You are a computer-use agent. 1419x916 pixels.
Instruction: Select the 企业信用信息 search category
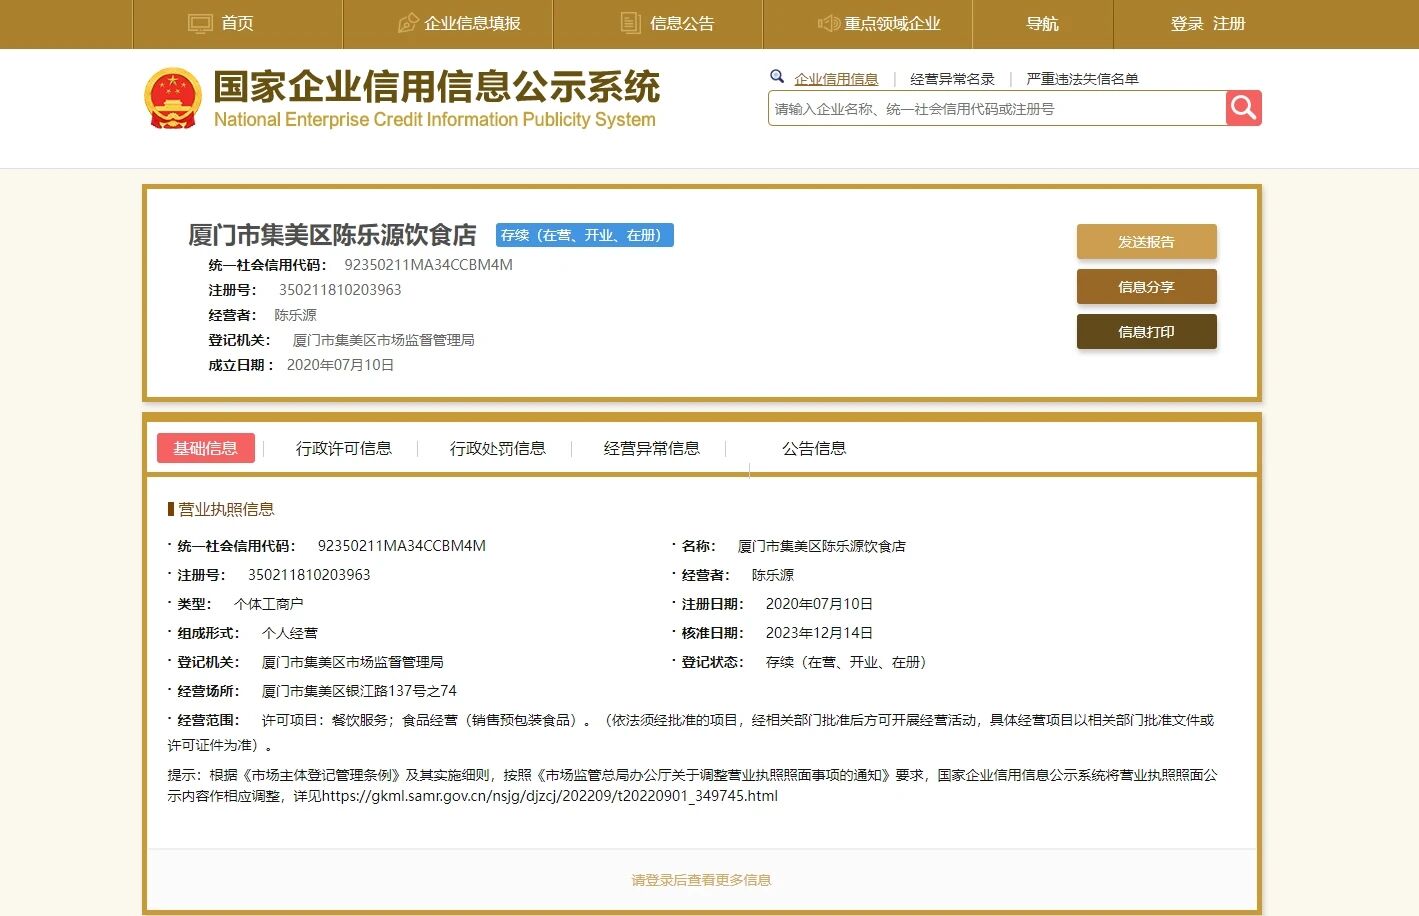point(836,79)
